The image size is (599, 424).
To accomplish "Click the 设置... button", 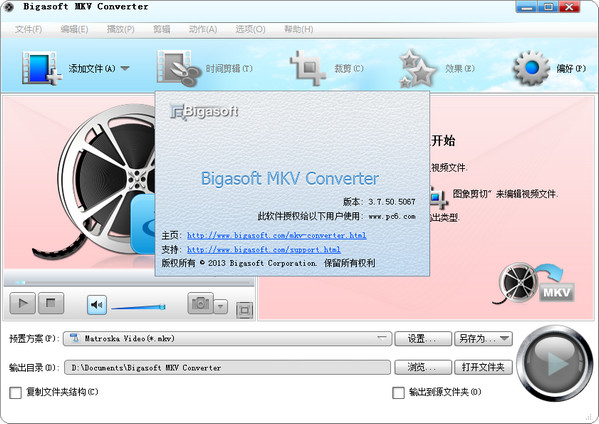I will (x=423, y=338).
